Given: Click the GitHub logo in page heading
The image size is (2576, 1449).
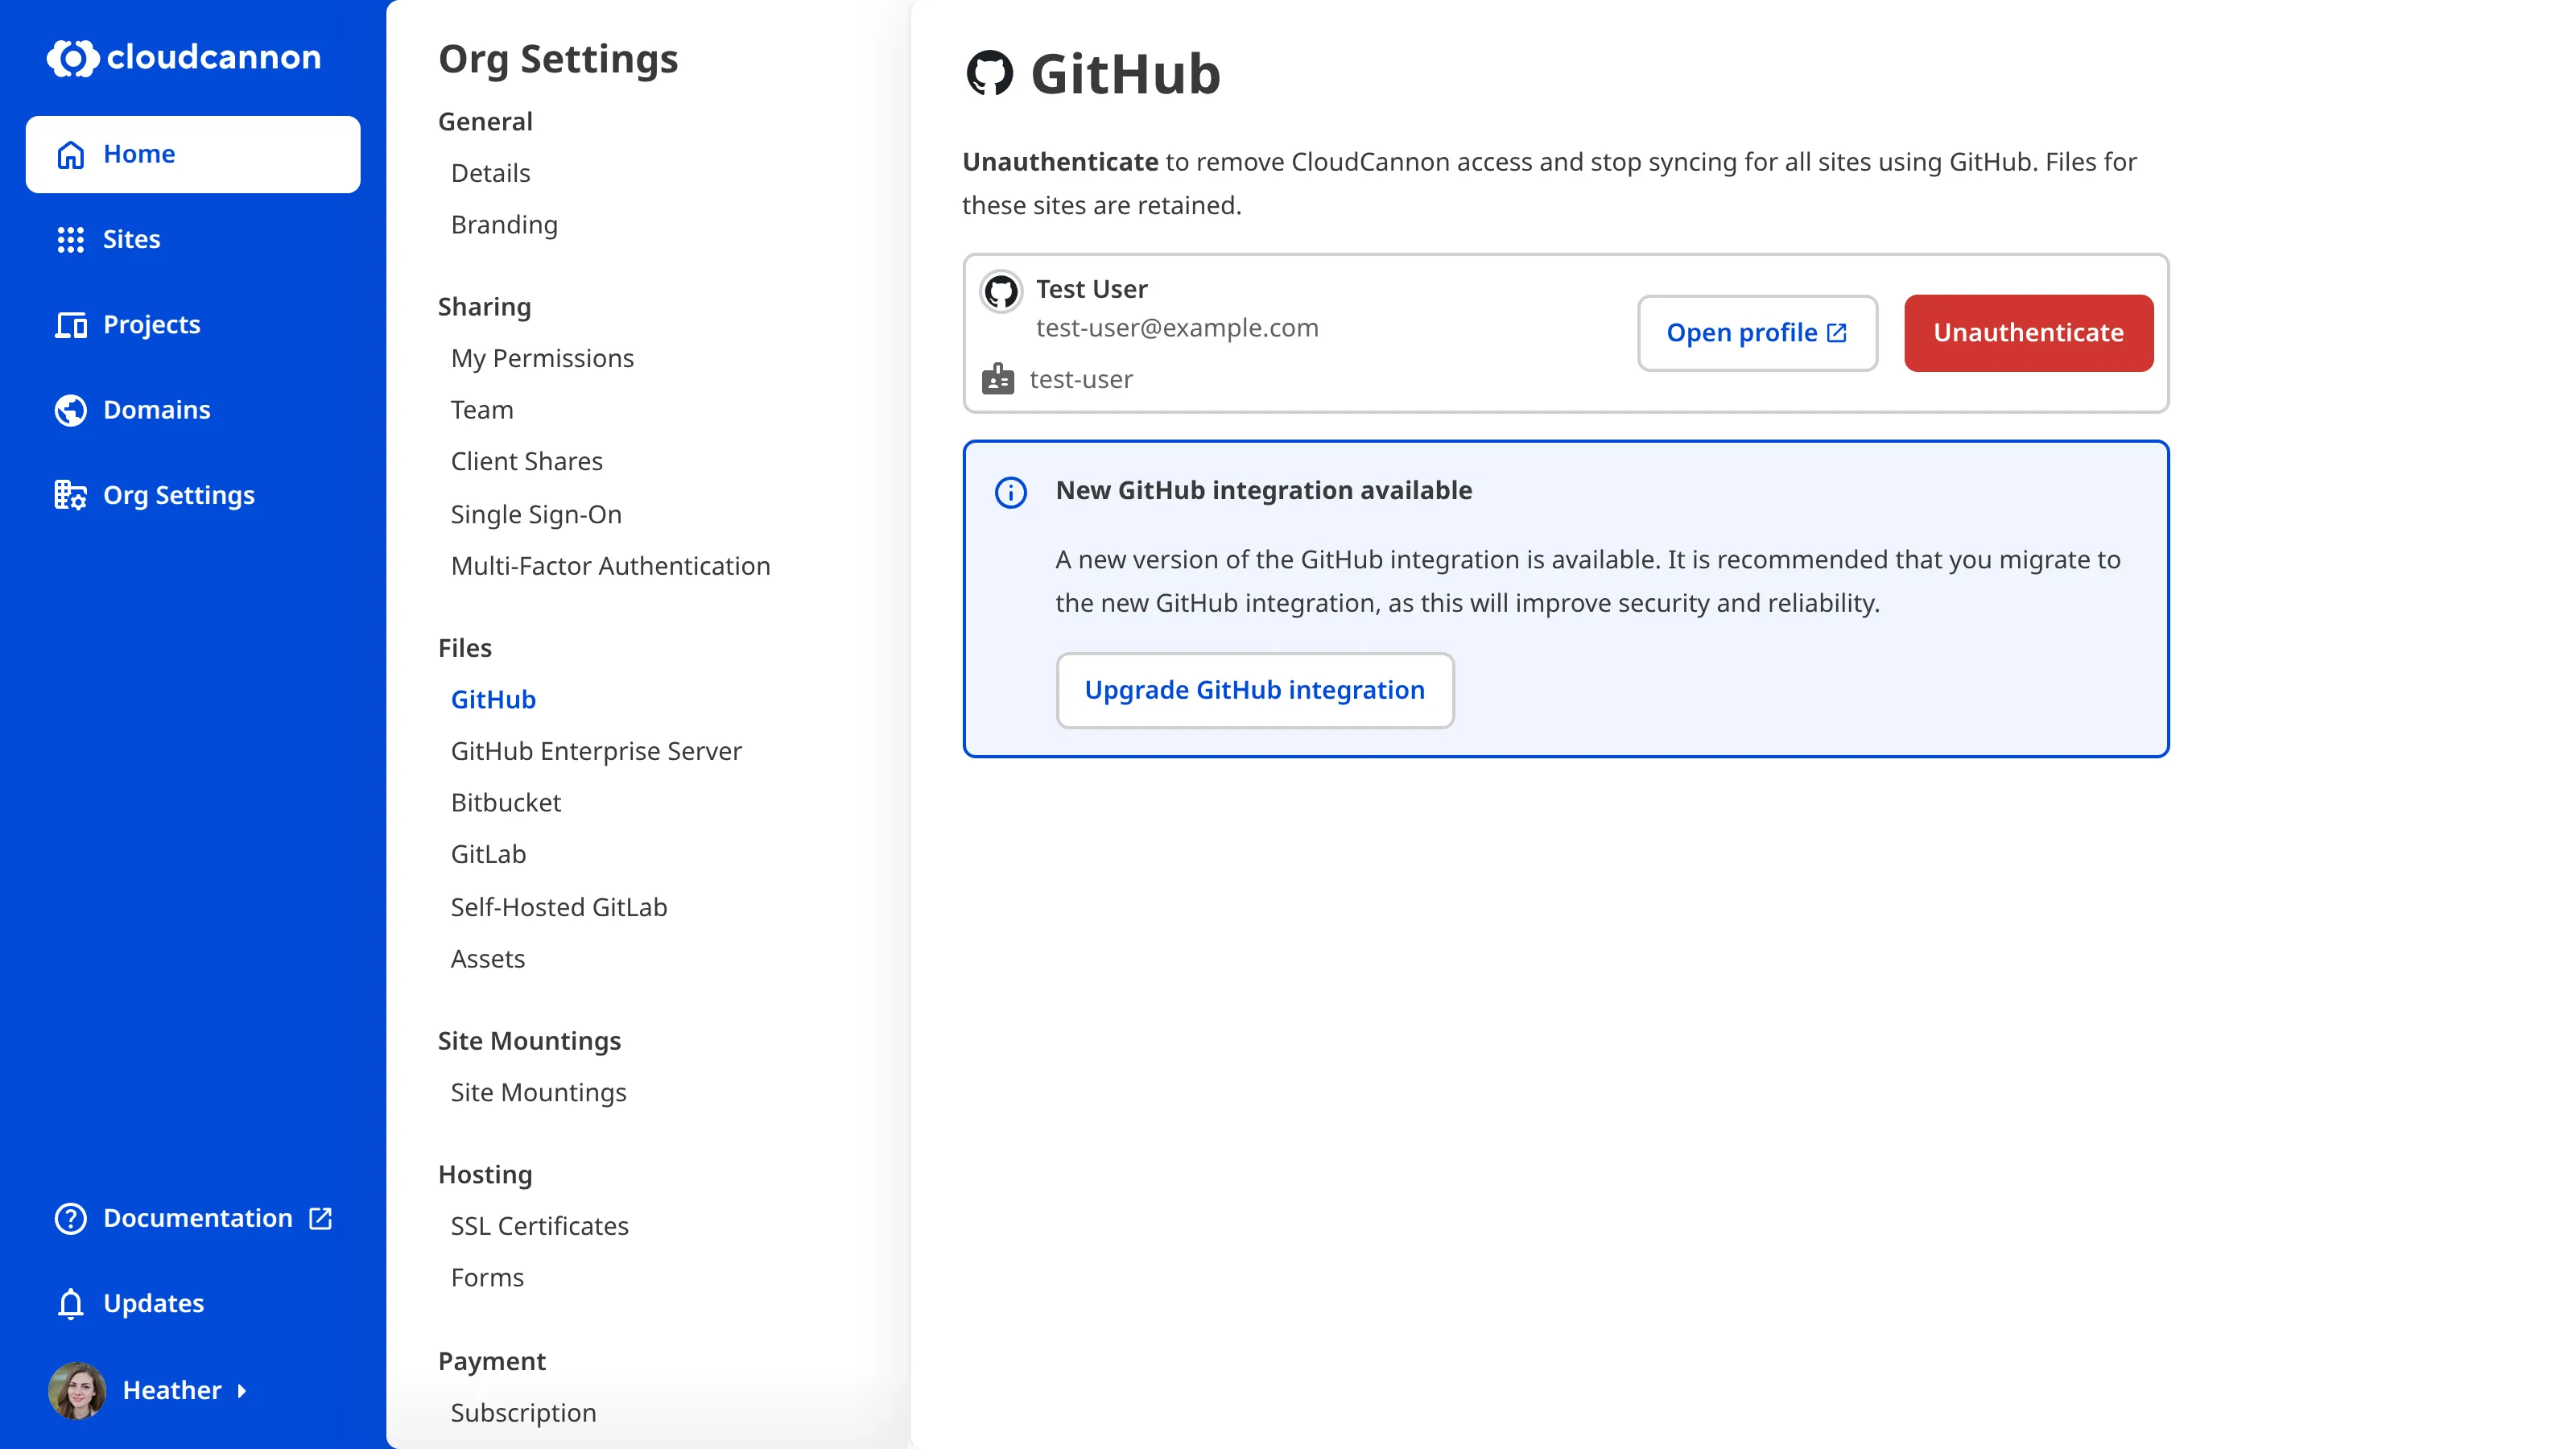Looking at the screenshot, I should coord(990,73).
